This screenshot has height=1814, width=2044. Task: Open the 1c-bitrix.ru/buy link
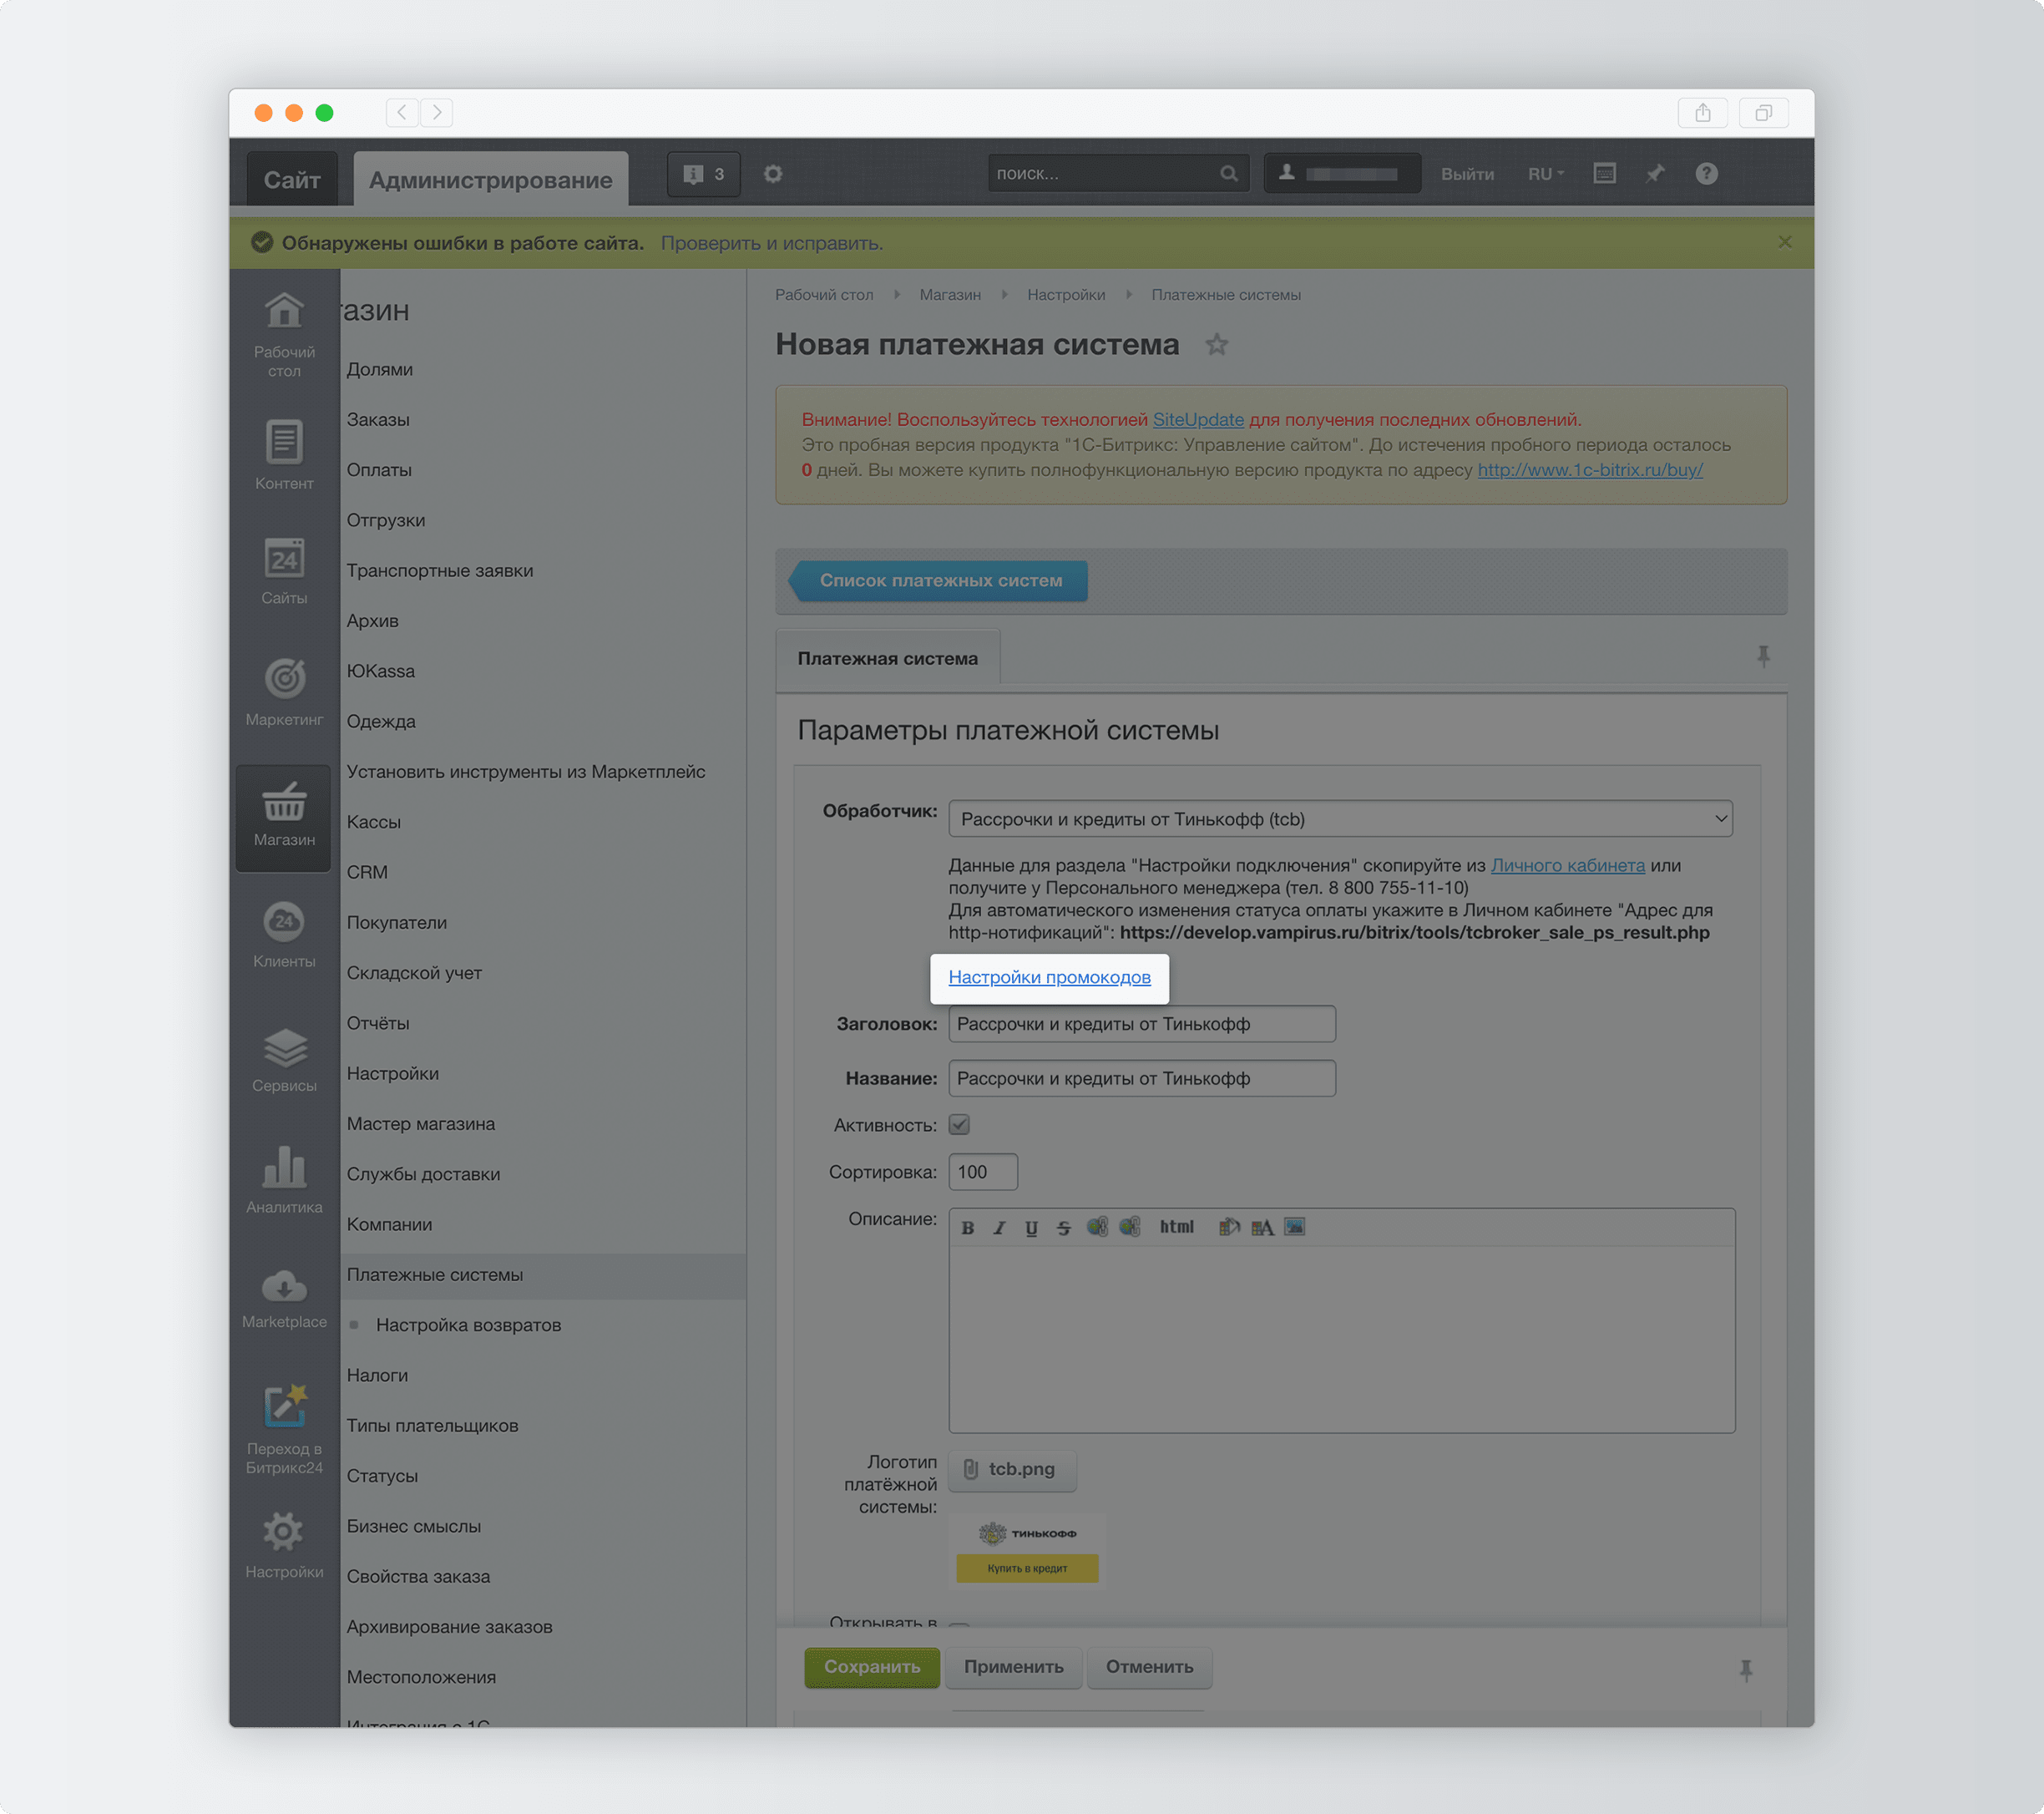point(1590,470)
